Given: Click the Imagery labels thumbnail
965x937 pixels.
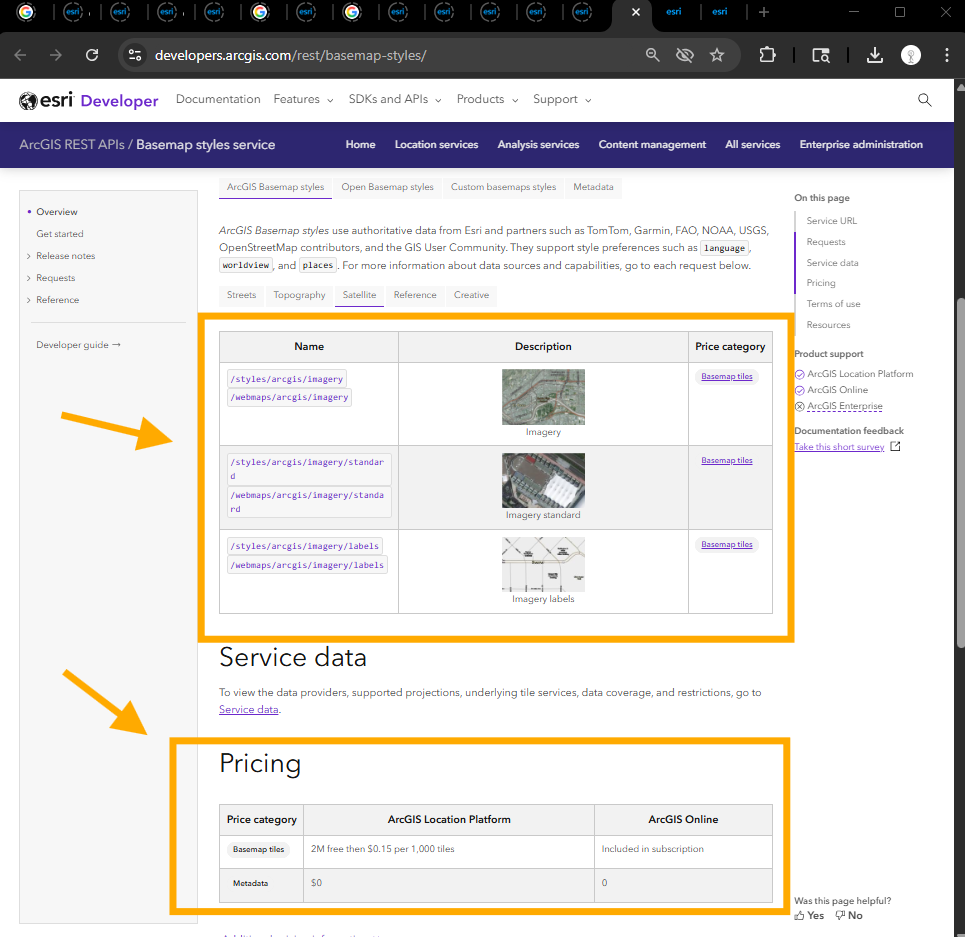Looking at the screenshot, I should click(x=543, y=565).
